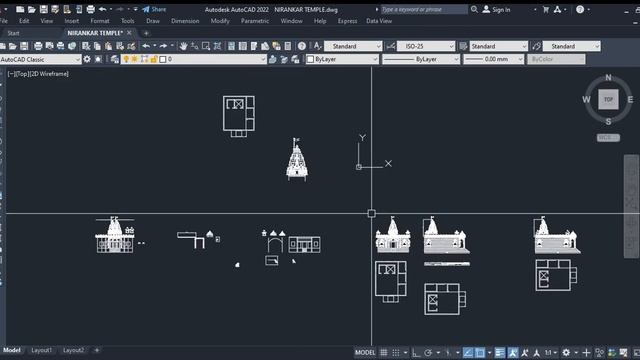Toggle Snap mode in status bar
Screen dimensions: 640x360
tap(396, 353)
